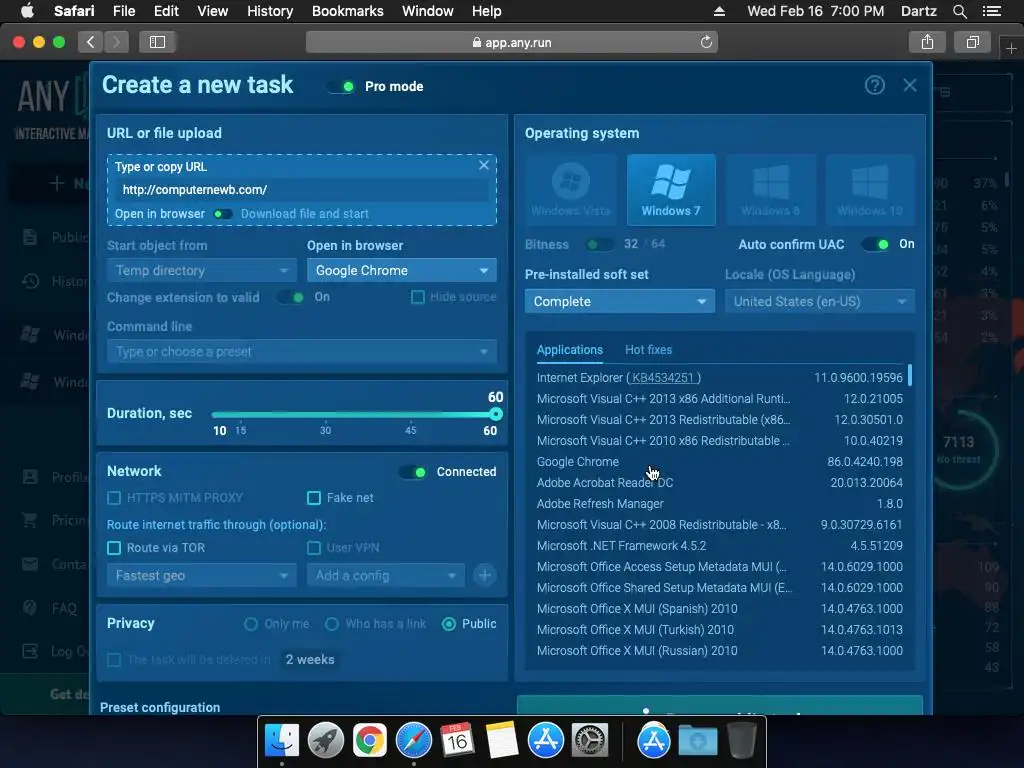Switch to the Hot fixes tab
The height and width of the screenshot is (768, 1024).
648,350
